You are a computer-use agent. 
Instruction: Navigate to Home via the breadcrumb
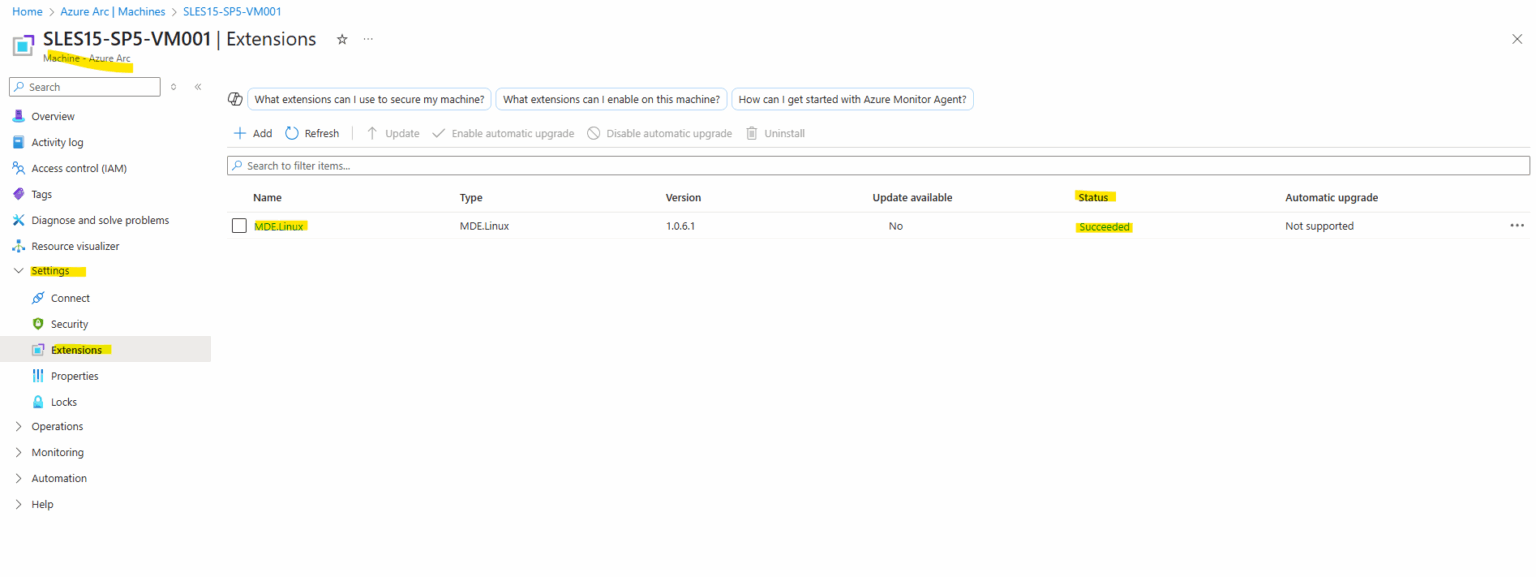coord(27,11)
